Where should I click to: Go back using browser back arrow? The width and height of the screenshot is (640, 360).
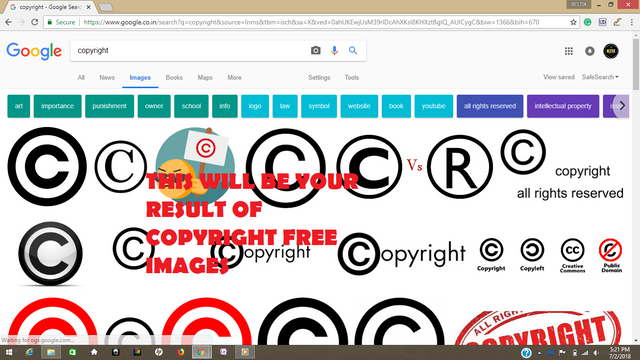pyautogui.click(x=9, y=22)
